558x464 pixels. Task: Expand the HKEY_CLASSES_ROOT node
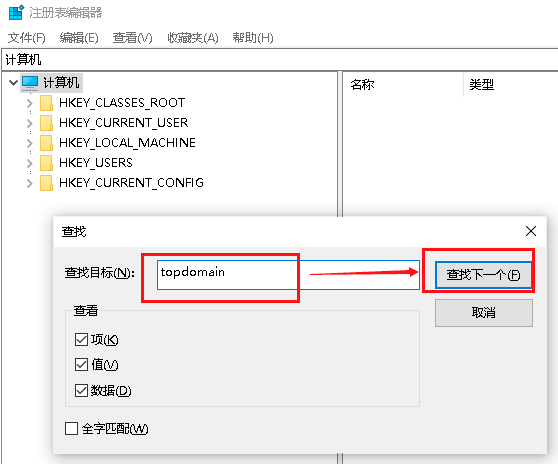30,103
